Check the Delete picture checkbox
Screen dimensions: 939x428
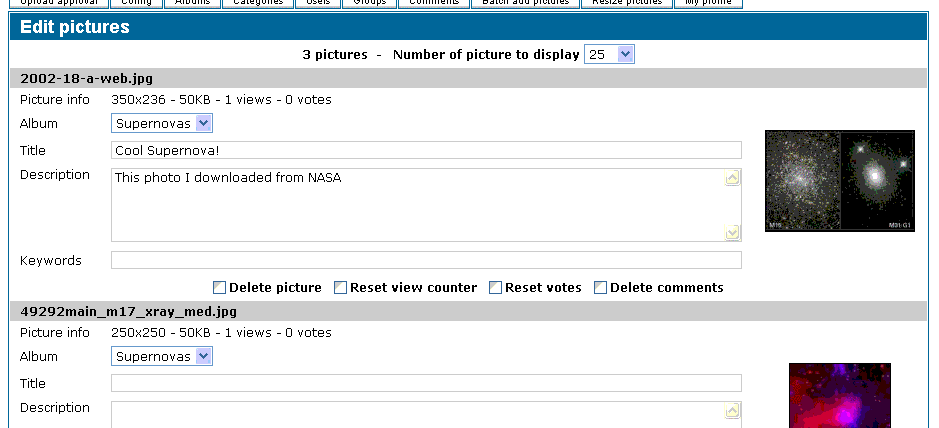click(220, 288)
